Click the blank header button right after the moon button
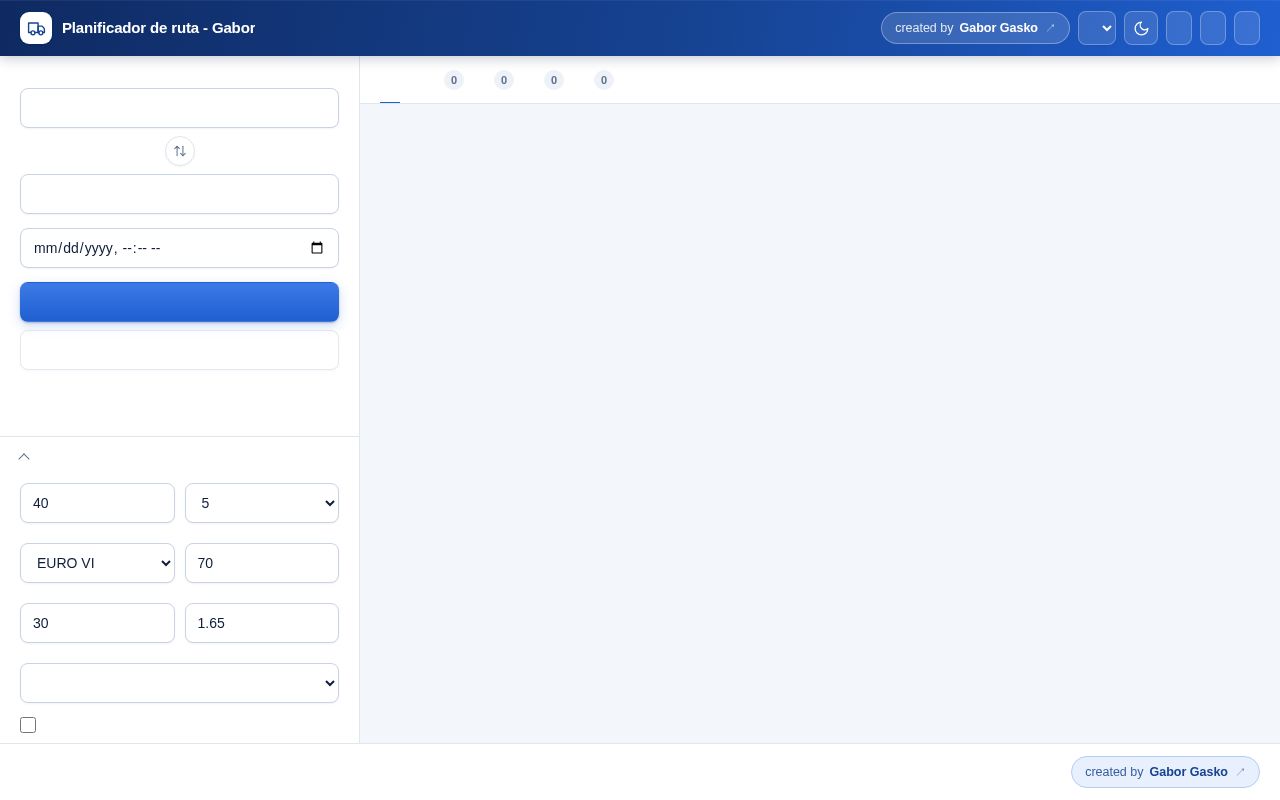 point(1179,28)
